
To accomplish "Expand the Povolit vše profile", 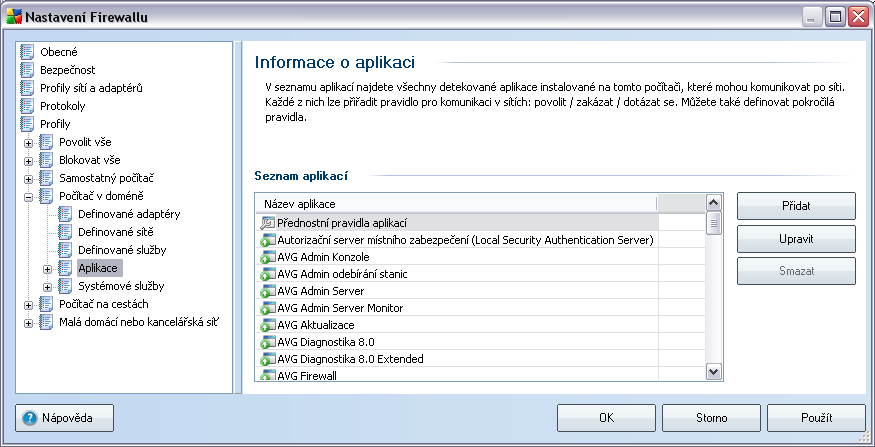I will 28,143.
